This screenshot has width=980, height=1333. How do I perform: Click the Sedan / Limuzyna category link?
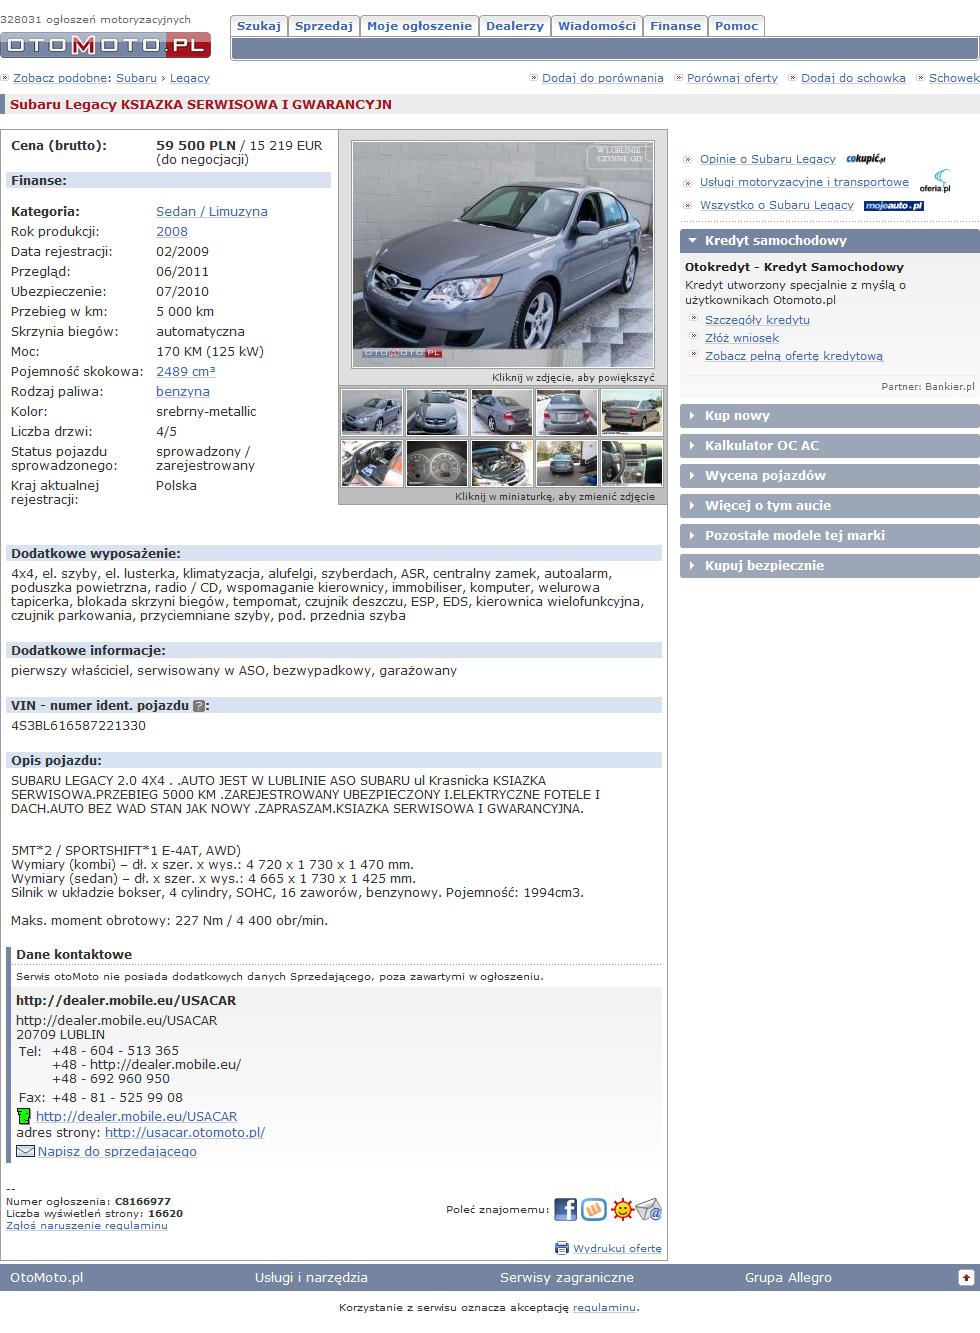point(212,212)
